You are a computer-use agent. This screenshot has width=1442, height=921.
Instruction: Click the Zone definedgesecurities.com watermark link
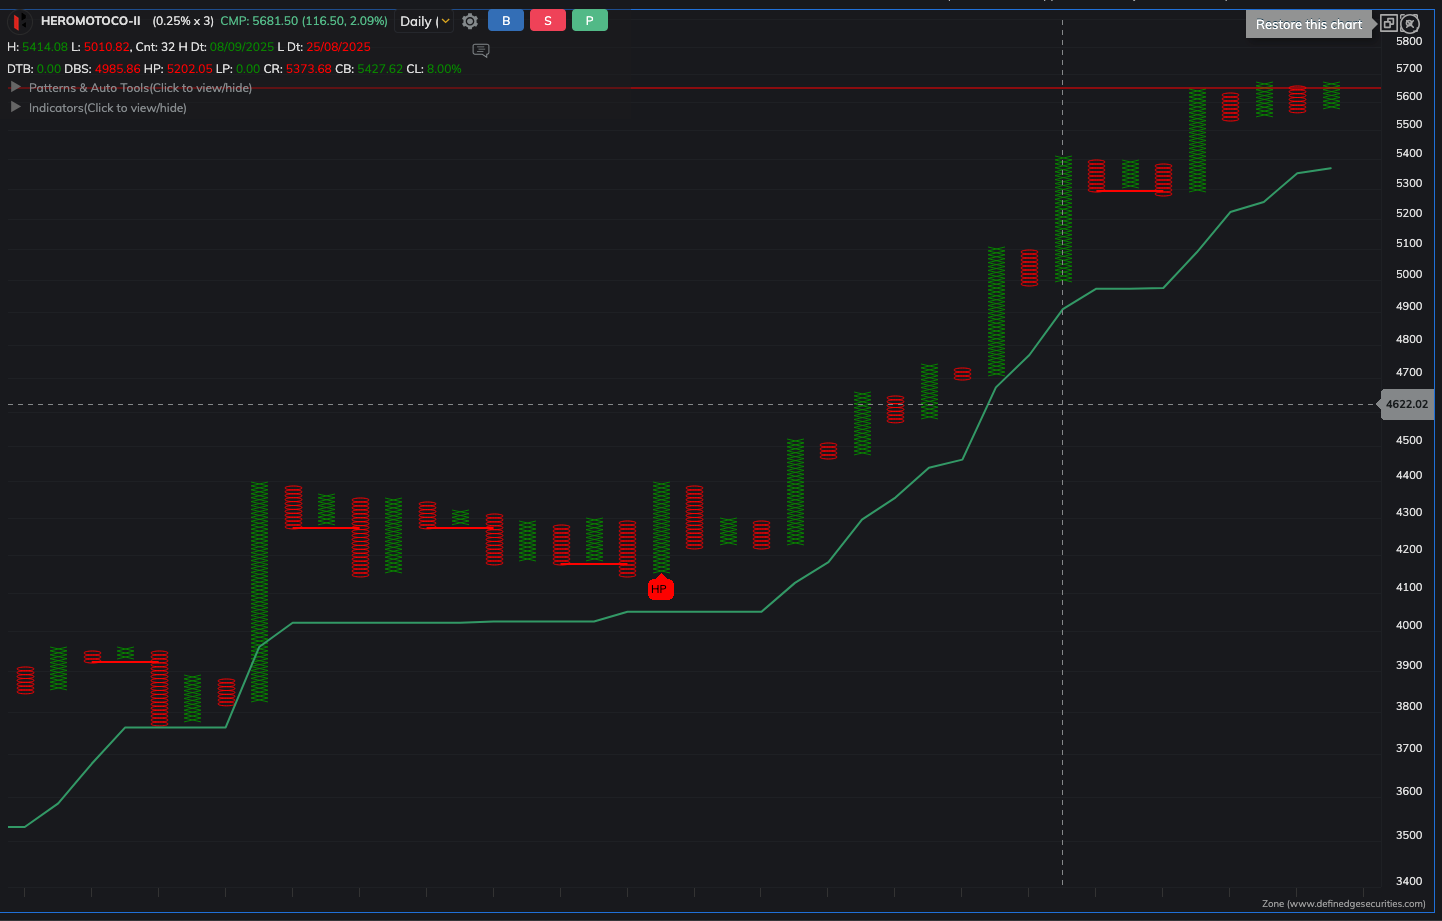pos(1343,903)
